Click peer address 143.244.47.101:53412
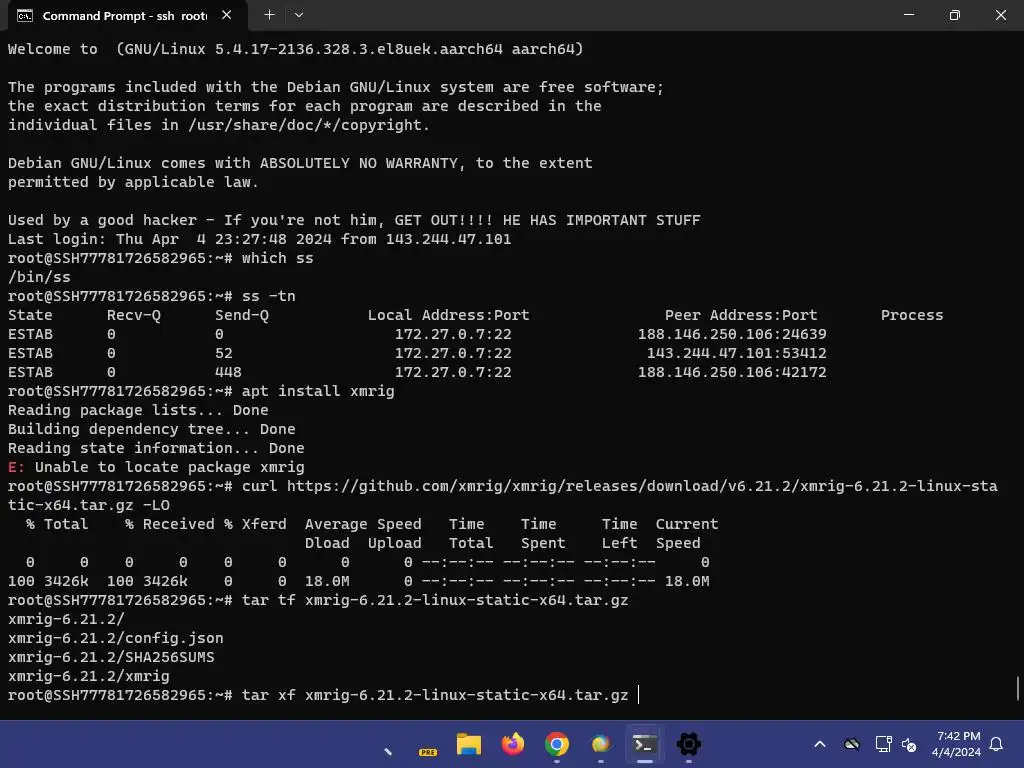 pyautogui.click(x=737, y=353)
